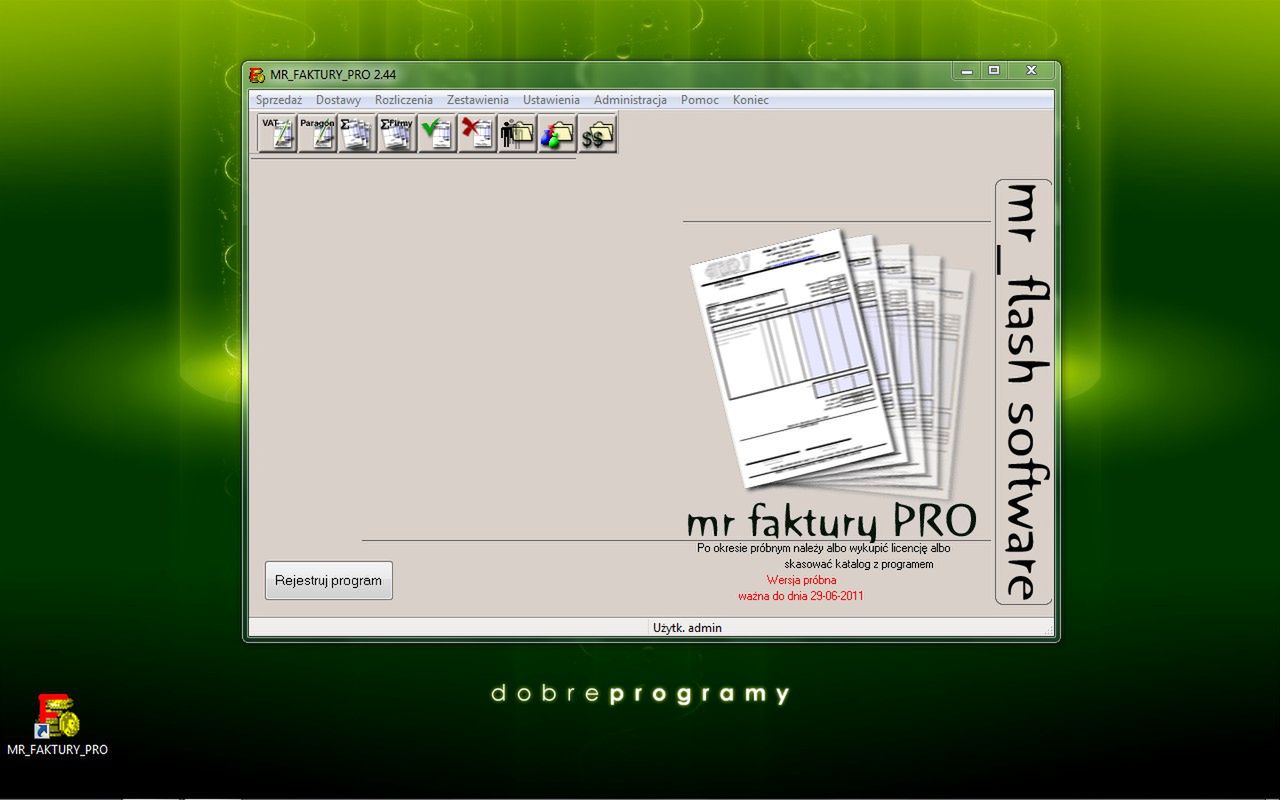Screen dimensions: 1280x800
Task: Open the Pomoc menu
Action: [x=700, y=100]
